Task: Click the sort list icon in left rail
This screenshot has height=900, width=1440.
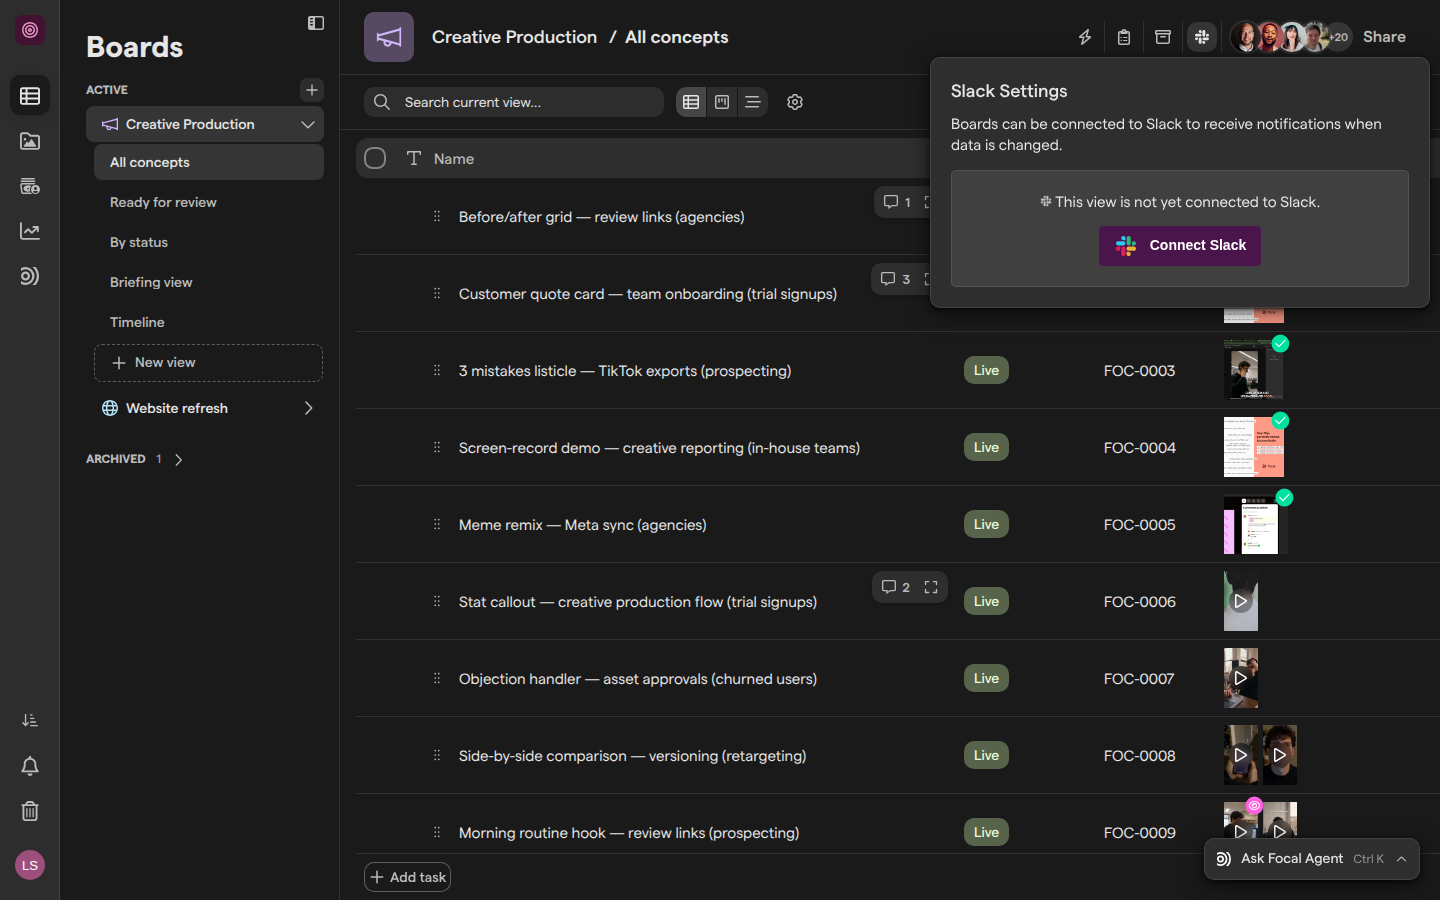Action: click(30, 721)
